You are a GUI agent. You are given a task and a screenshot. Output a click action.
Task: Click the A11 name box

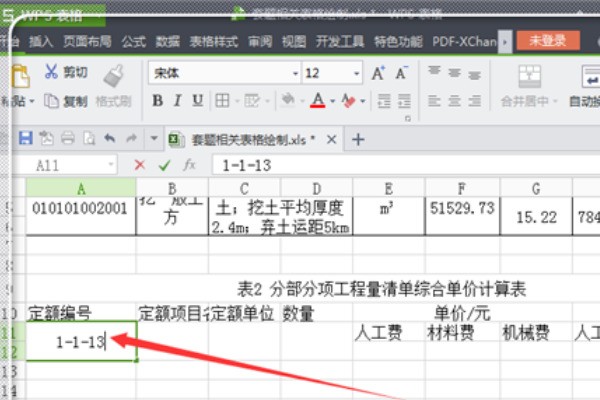[68, 165]
